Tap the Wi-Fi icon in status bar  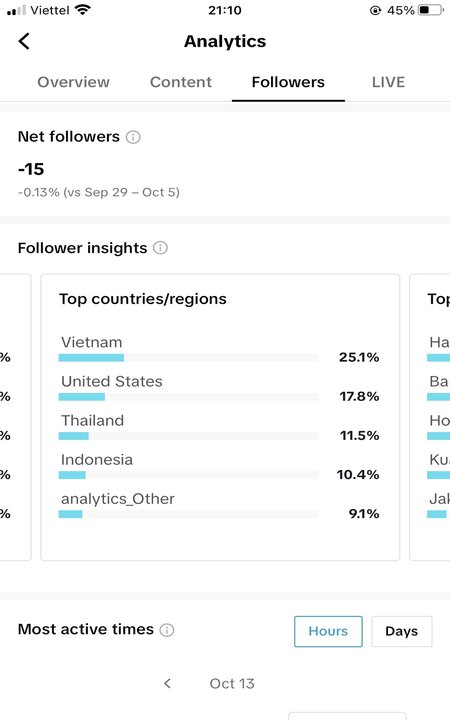pyautogui.click(x=83, y=10)
